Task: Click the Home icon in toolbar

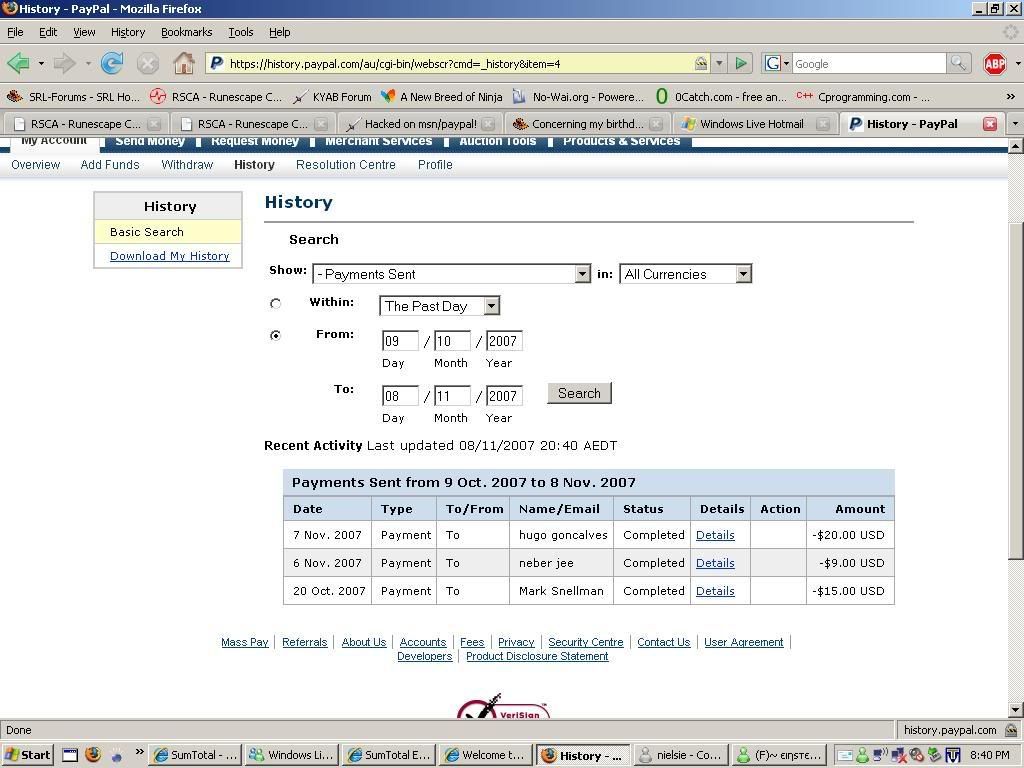Action: pos(183,64)
